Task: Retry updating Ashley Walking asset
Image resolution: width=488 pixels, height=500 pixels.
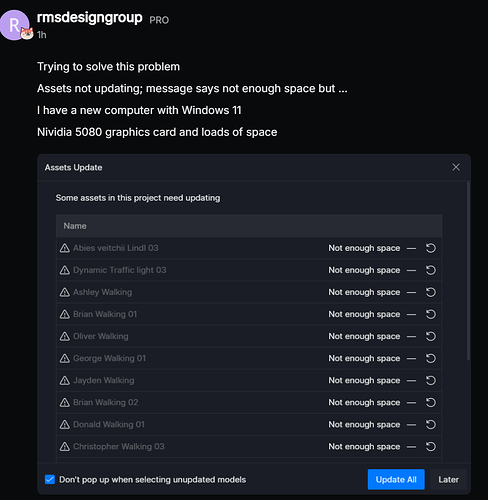Action: pyautogui.click(x=431, y=292)
